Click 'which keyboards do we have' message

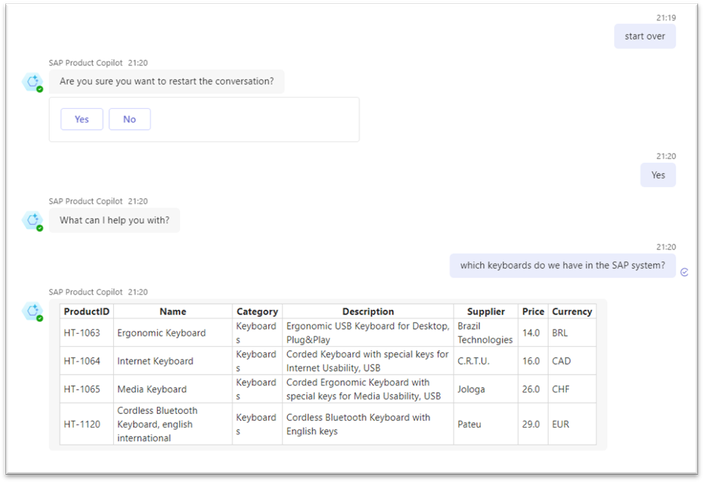click(x=562, y=265)
